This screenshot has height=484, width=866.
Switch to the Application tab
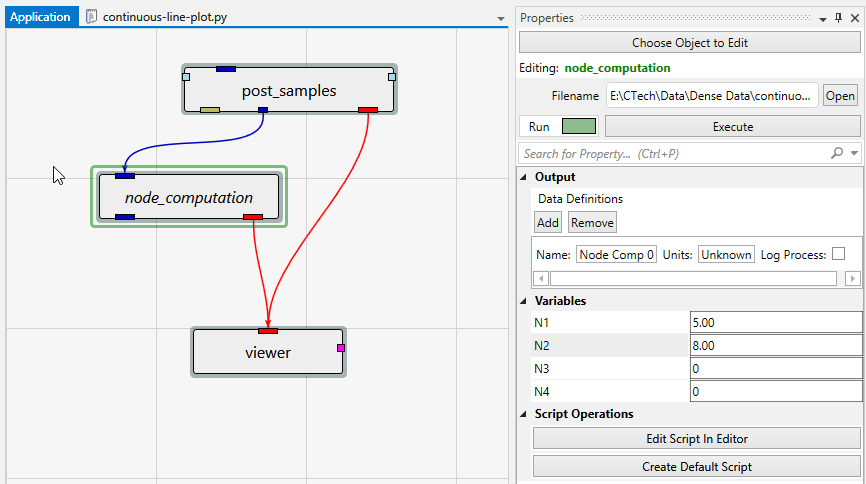41,18
